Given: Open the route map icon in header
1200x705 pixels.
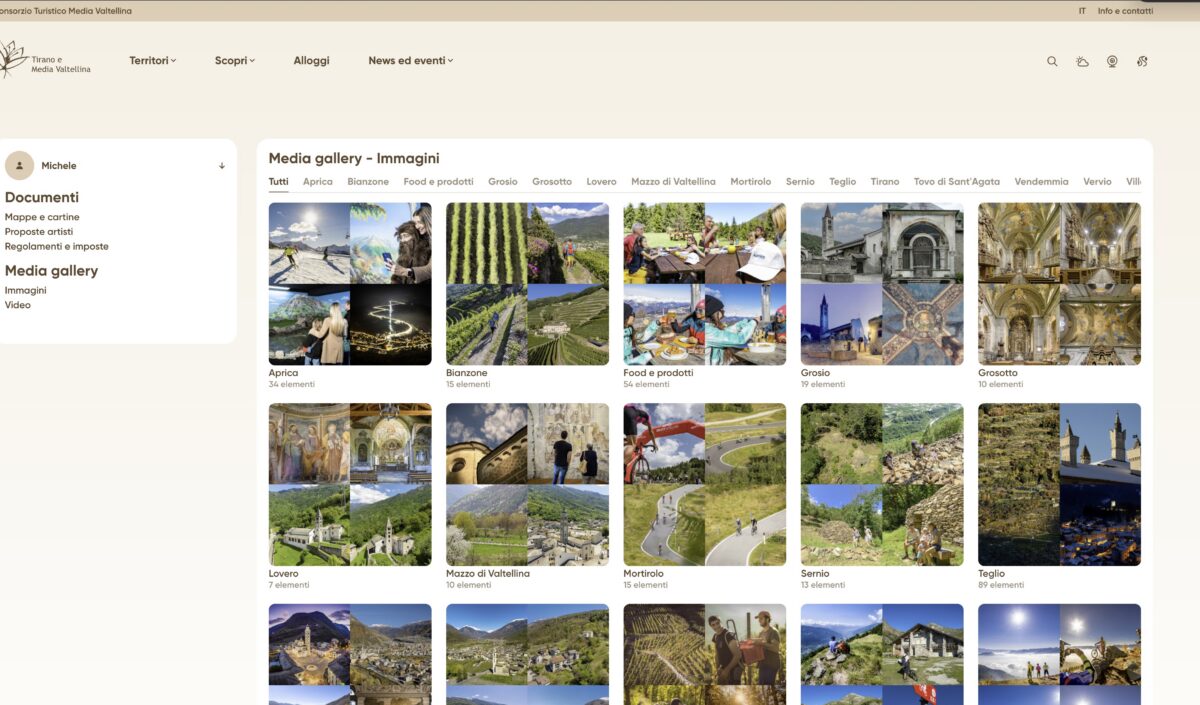Looking at the screenshot, I should (1142, 61).
